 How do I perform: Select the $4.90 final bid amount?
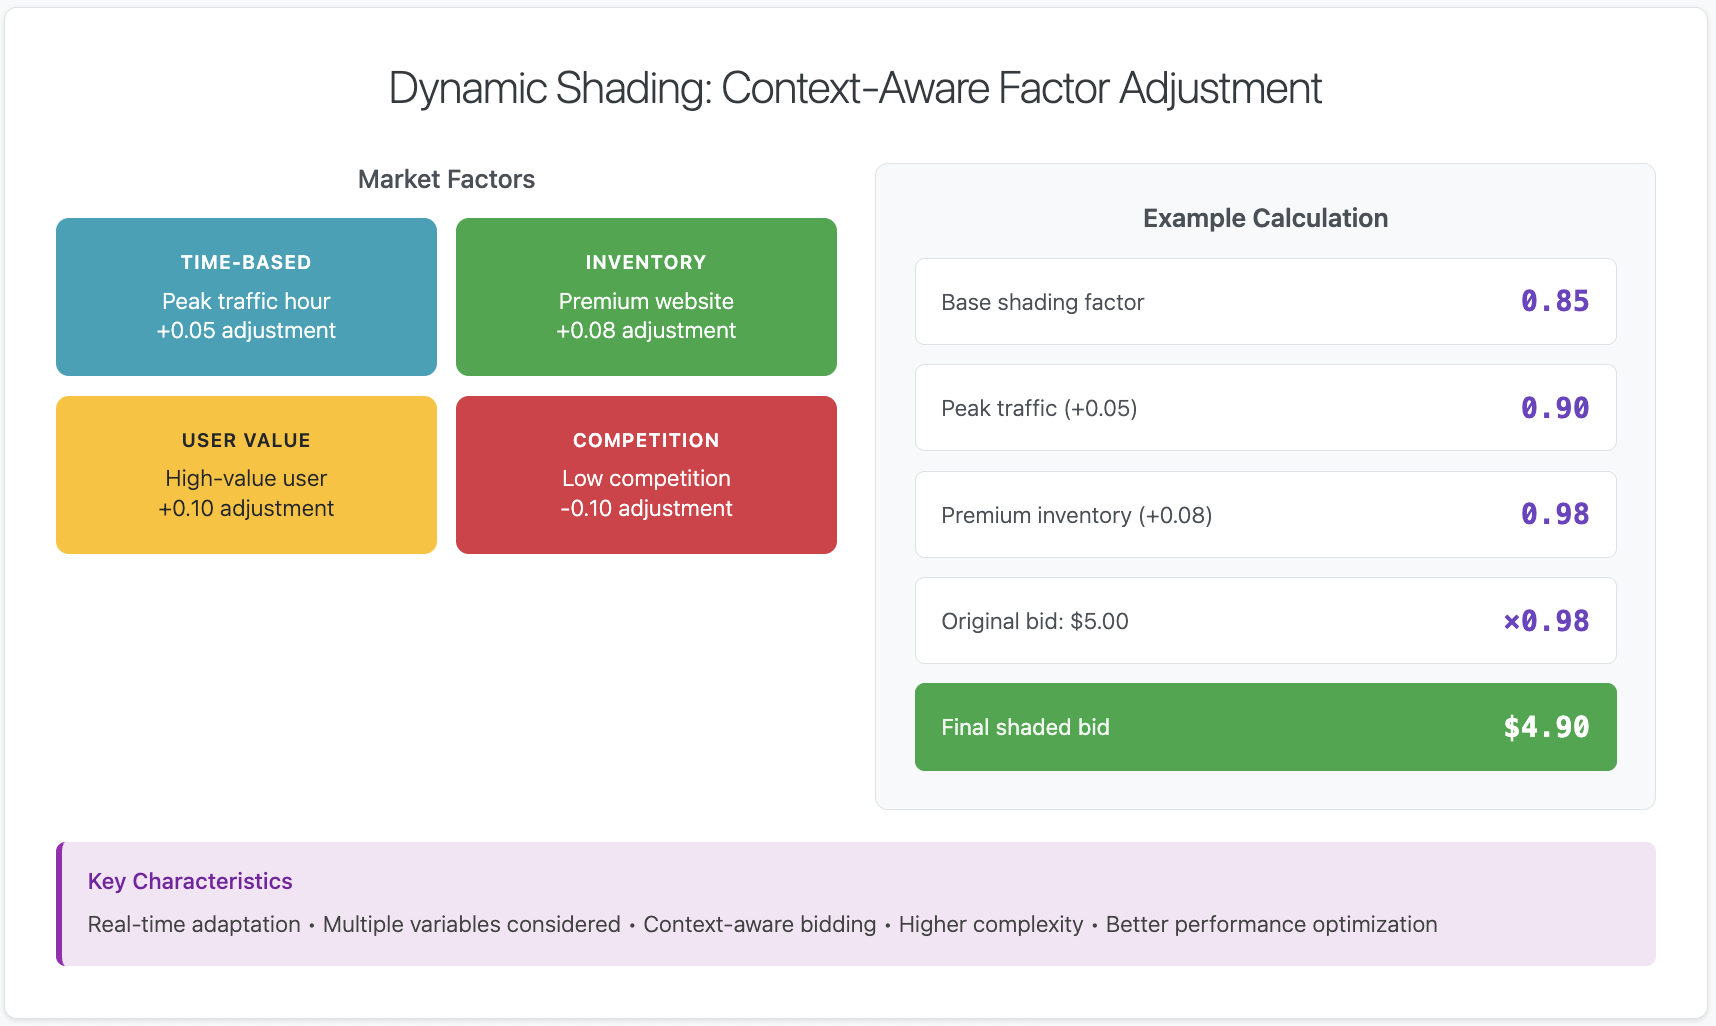click(1546, 727)
